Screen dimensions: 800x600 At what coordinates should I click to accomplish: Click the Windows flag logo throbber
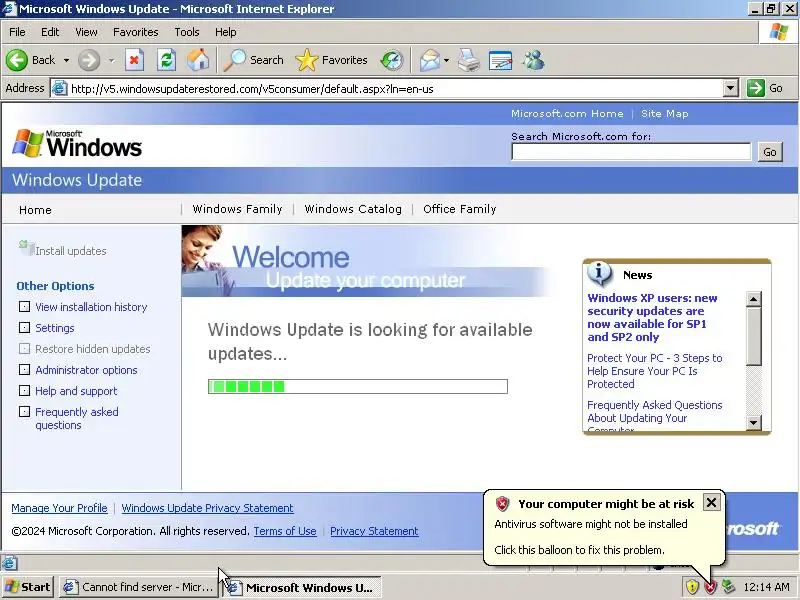(779, 32)
